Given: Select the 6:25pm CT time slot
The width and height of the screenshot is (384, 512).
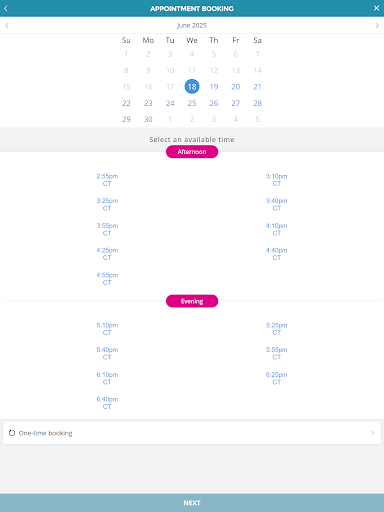Looking at the screenshot, I should (276, 378).
